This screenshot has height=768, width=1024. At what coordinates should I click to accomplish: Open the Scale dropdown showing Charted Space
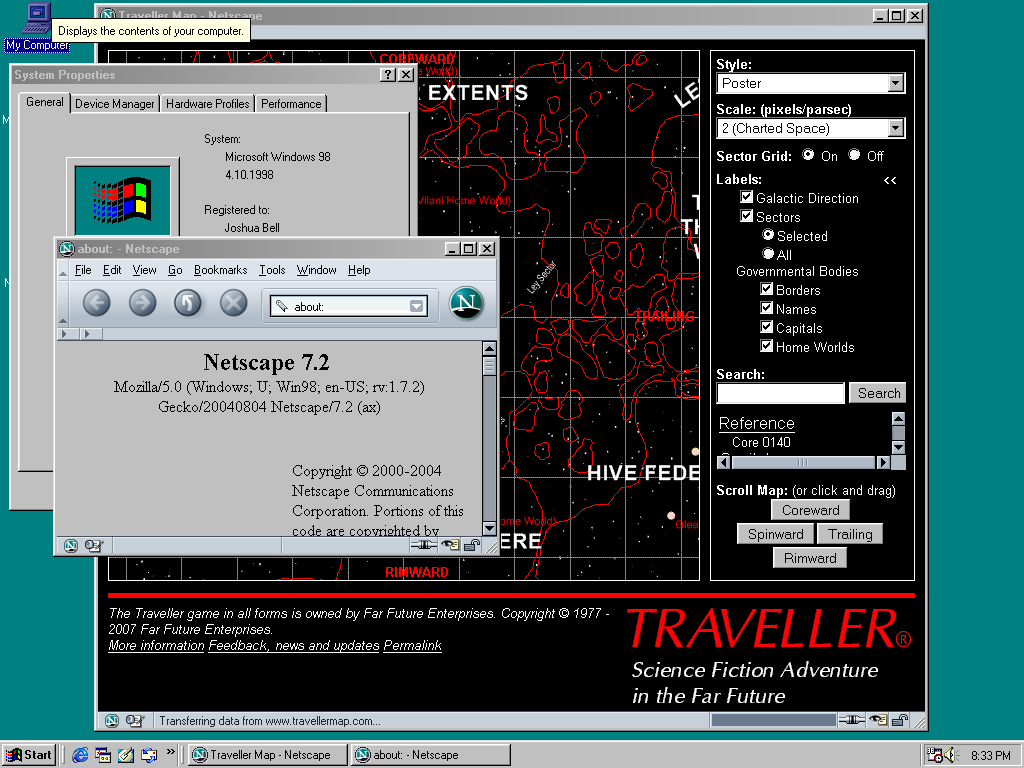[810, 128]
